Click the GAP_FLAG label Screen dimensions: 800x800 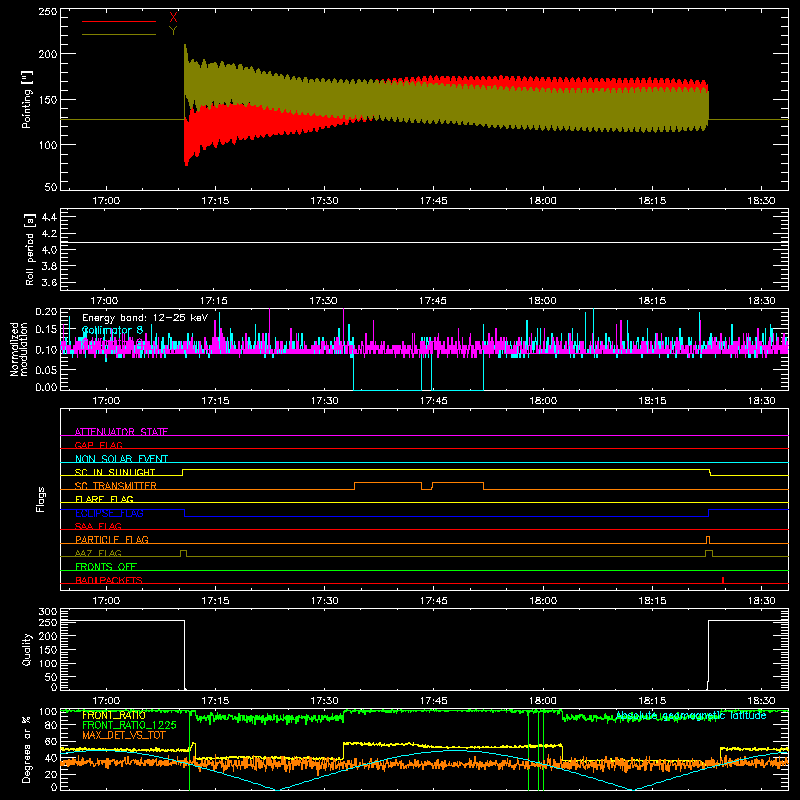98,445
